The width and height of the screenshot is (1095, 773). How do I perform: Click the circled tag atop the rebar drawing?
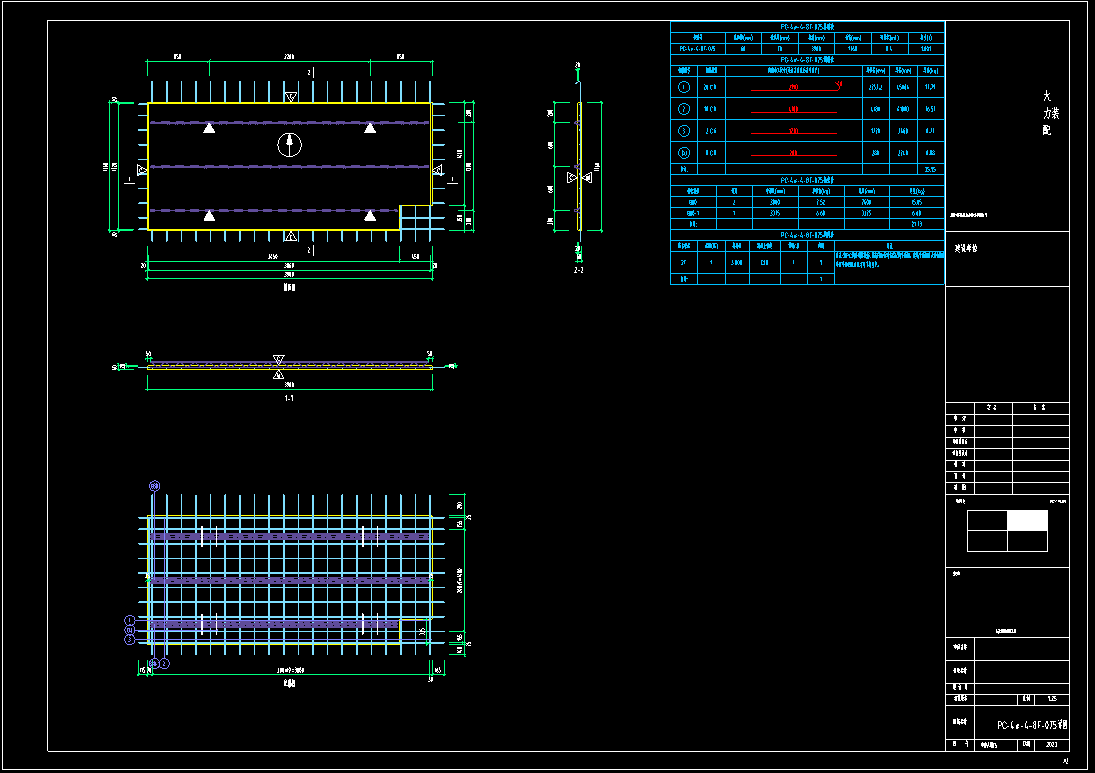tap(154, 486)
